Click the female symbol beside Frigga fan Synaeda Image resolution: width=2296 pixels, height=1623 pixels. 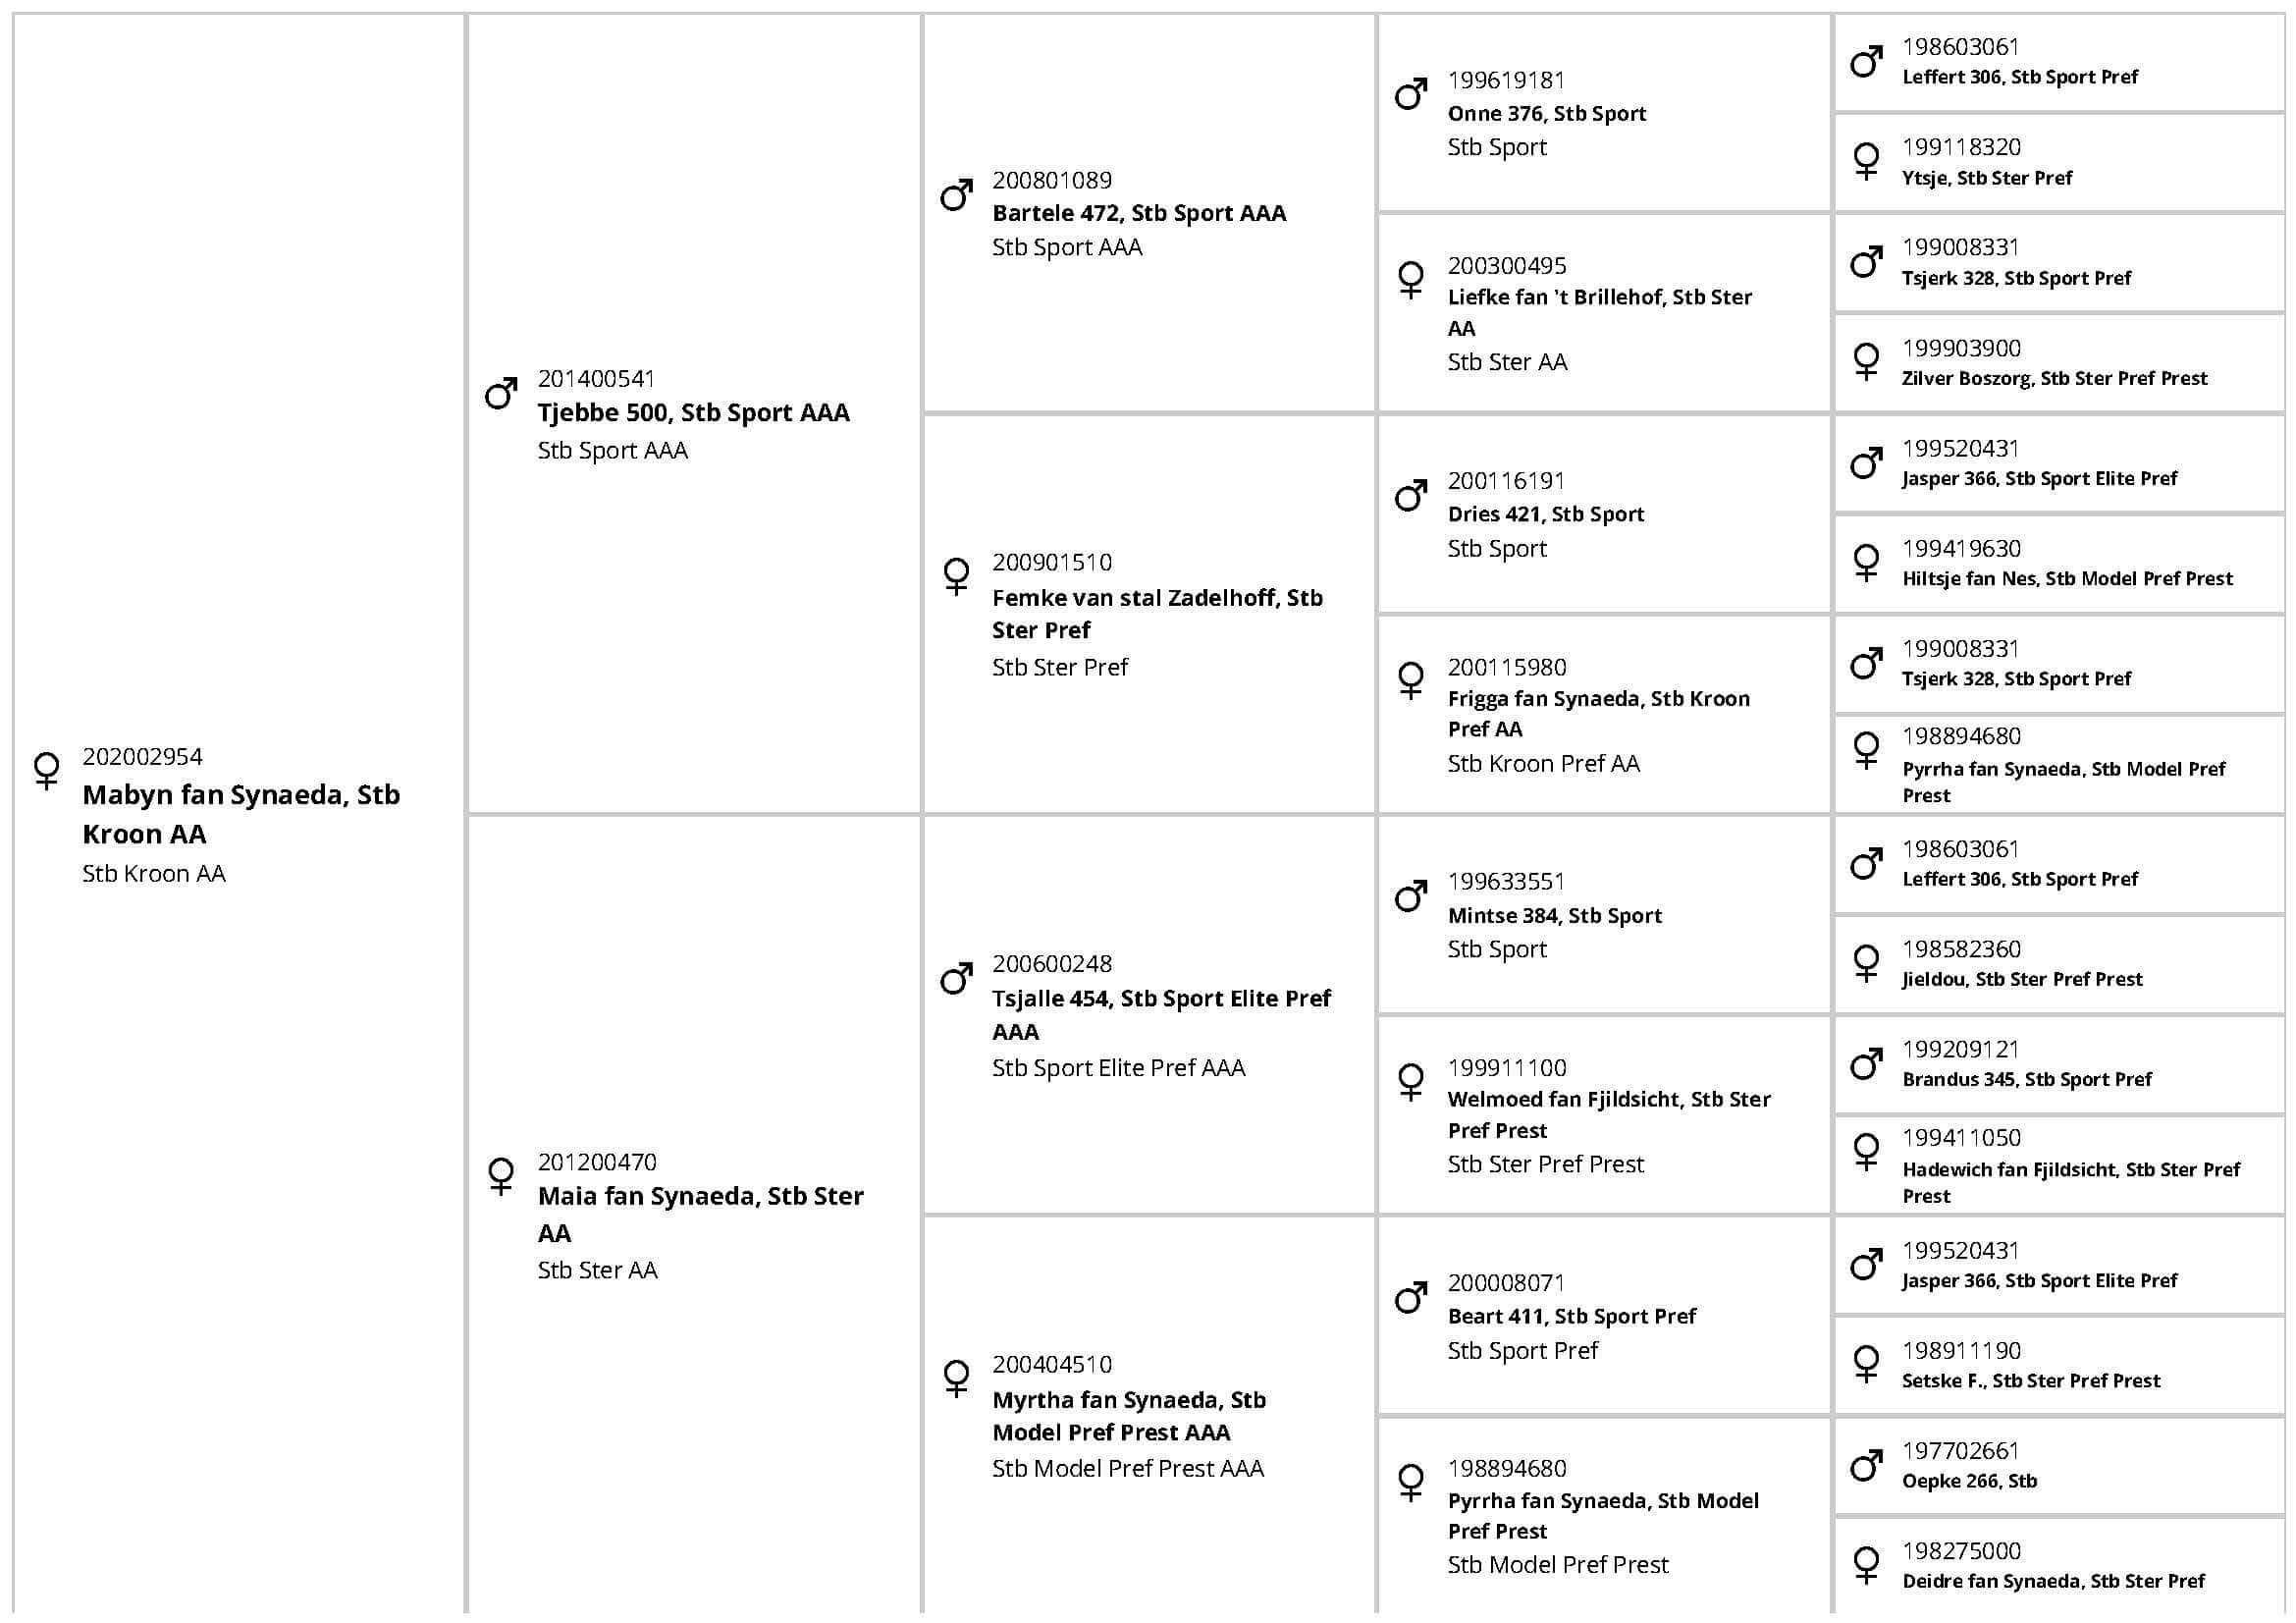point(1411,680)
